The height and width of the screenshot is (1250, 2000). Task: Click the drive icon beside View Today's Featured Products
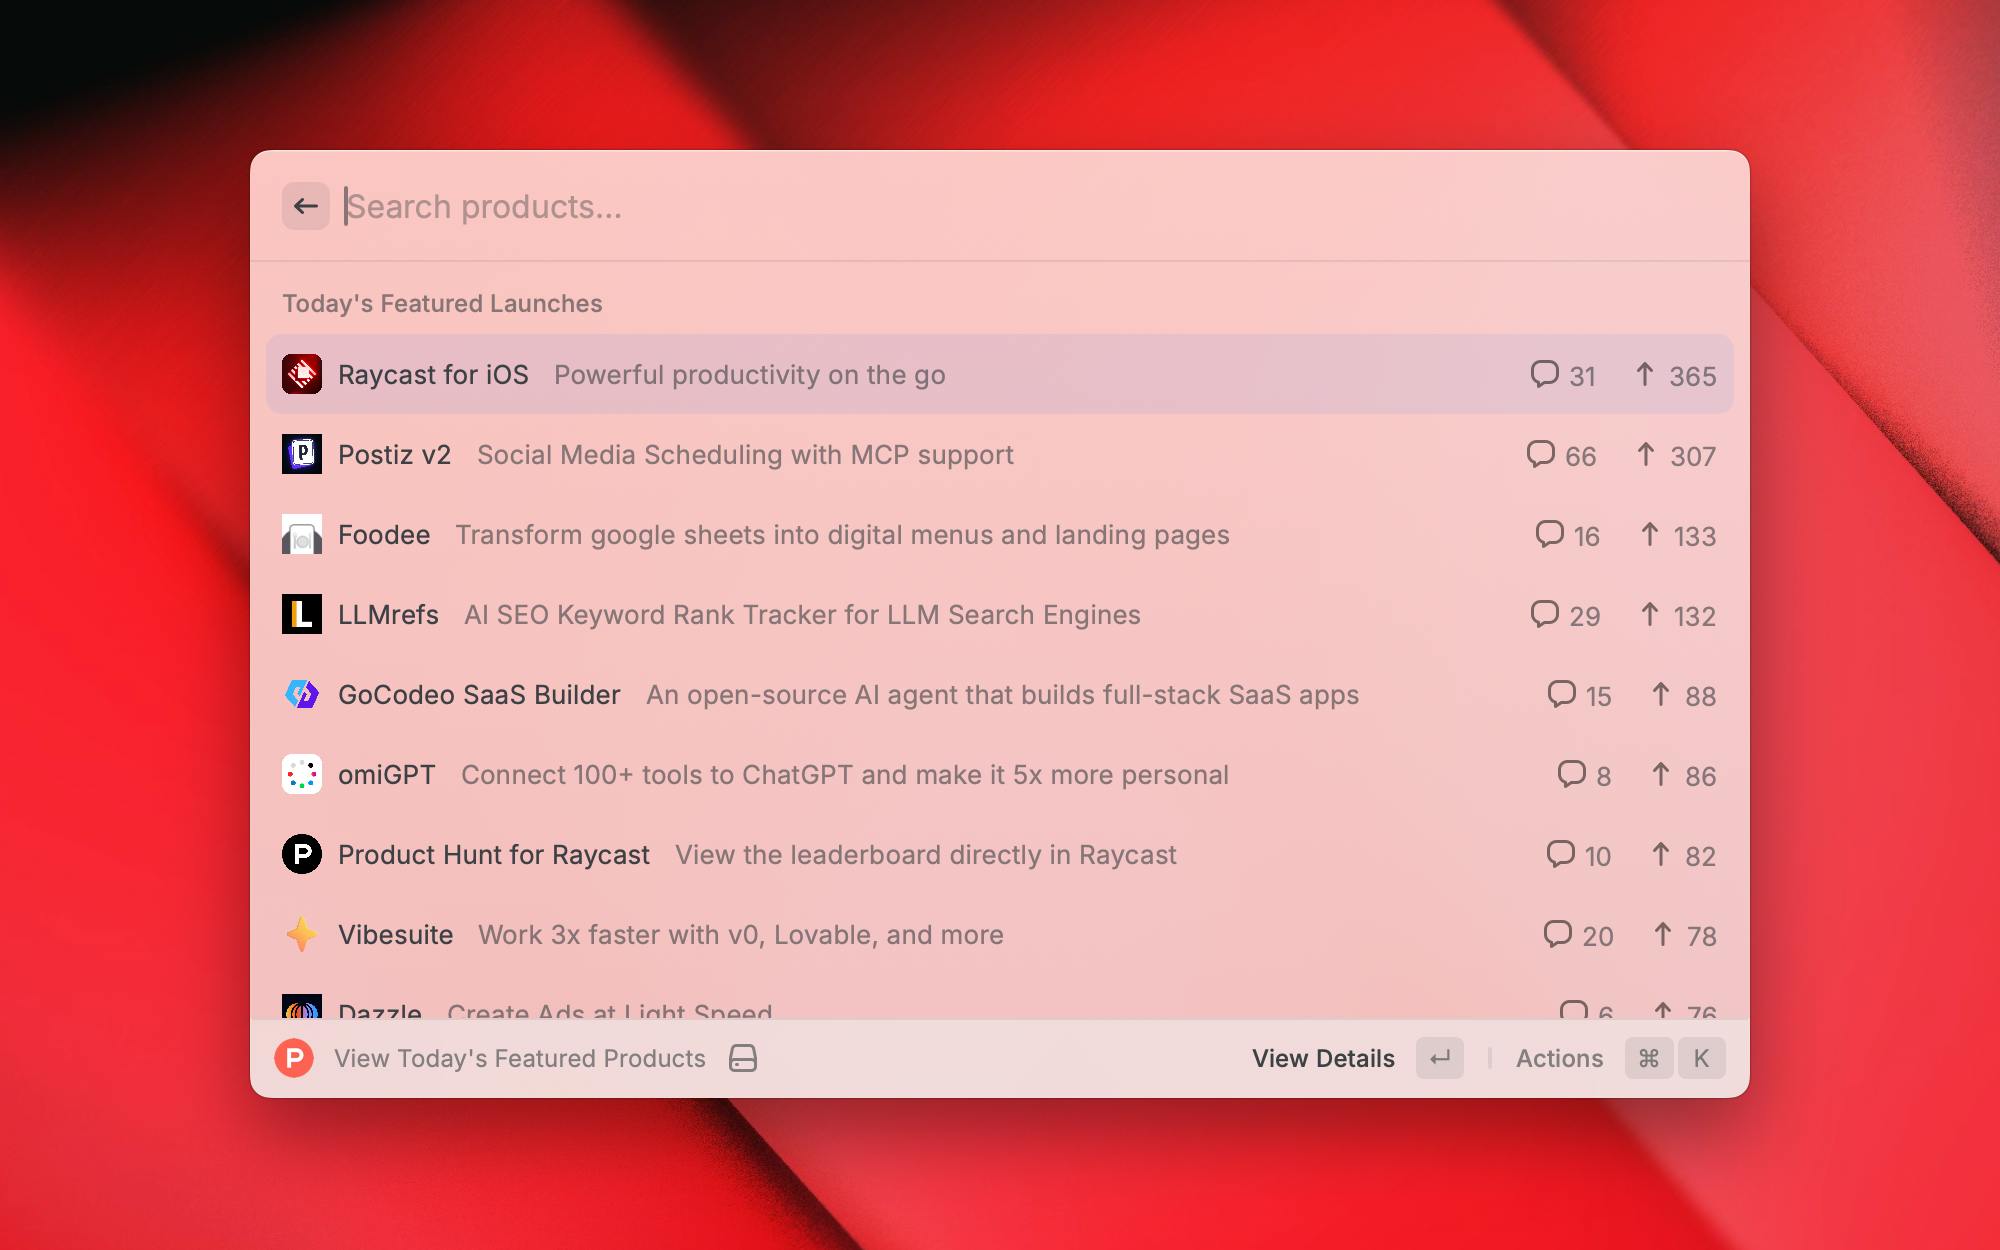pyautogui.click(x=743, y=1058)
